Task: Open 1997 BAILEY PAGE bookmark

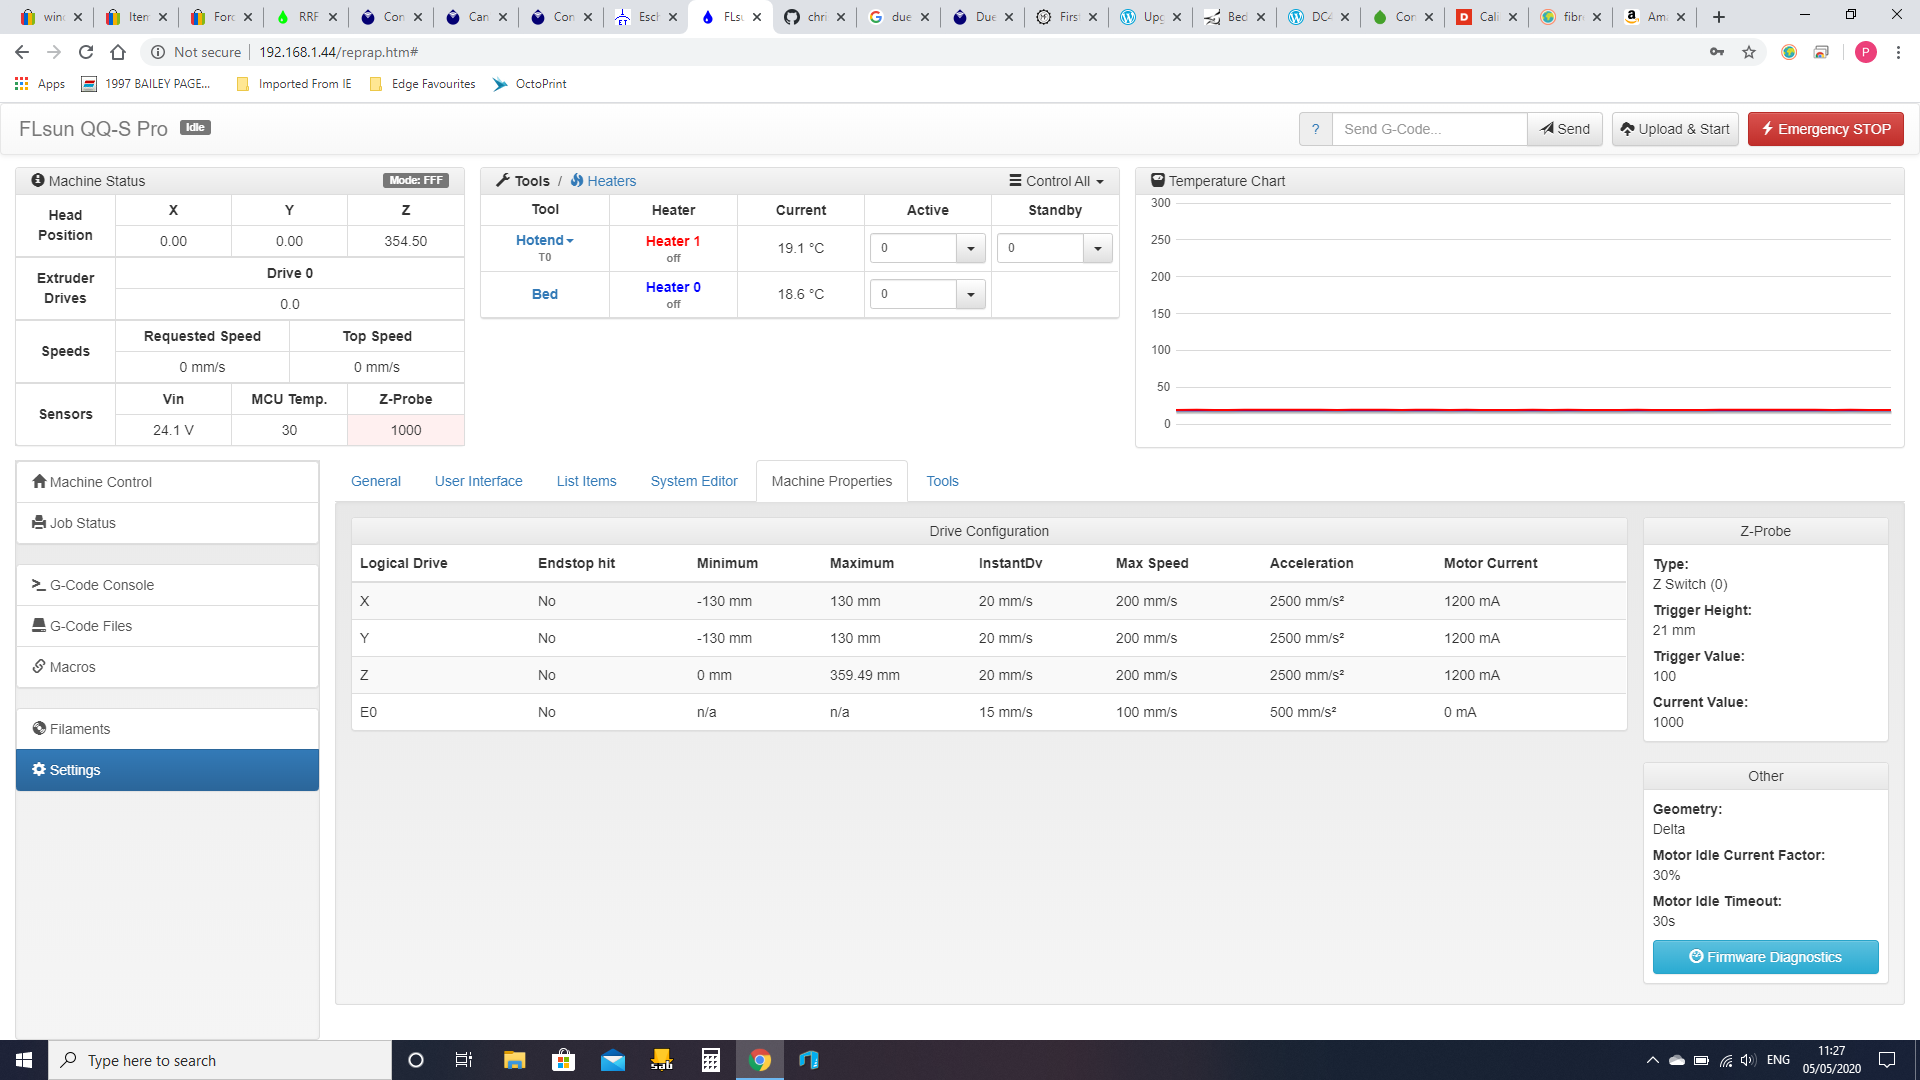Action: pyautogui.click(x=146, y=84)
